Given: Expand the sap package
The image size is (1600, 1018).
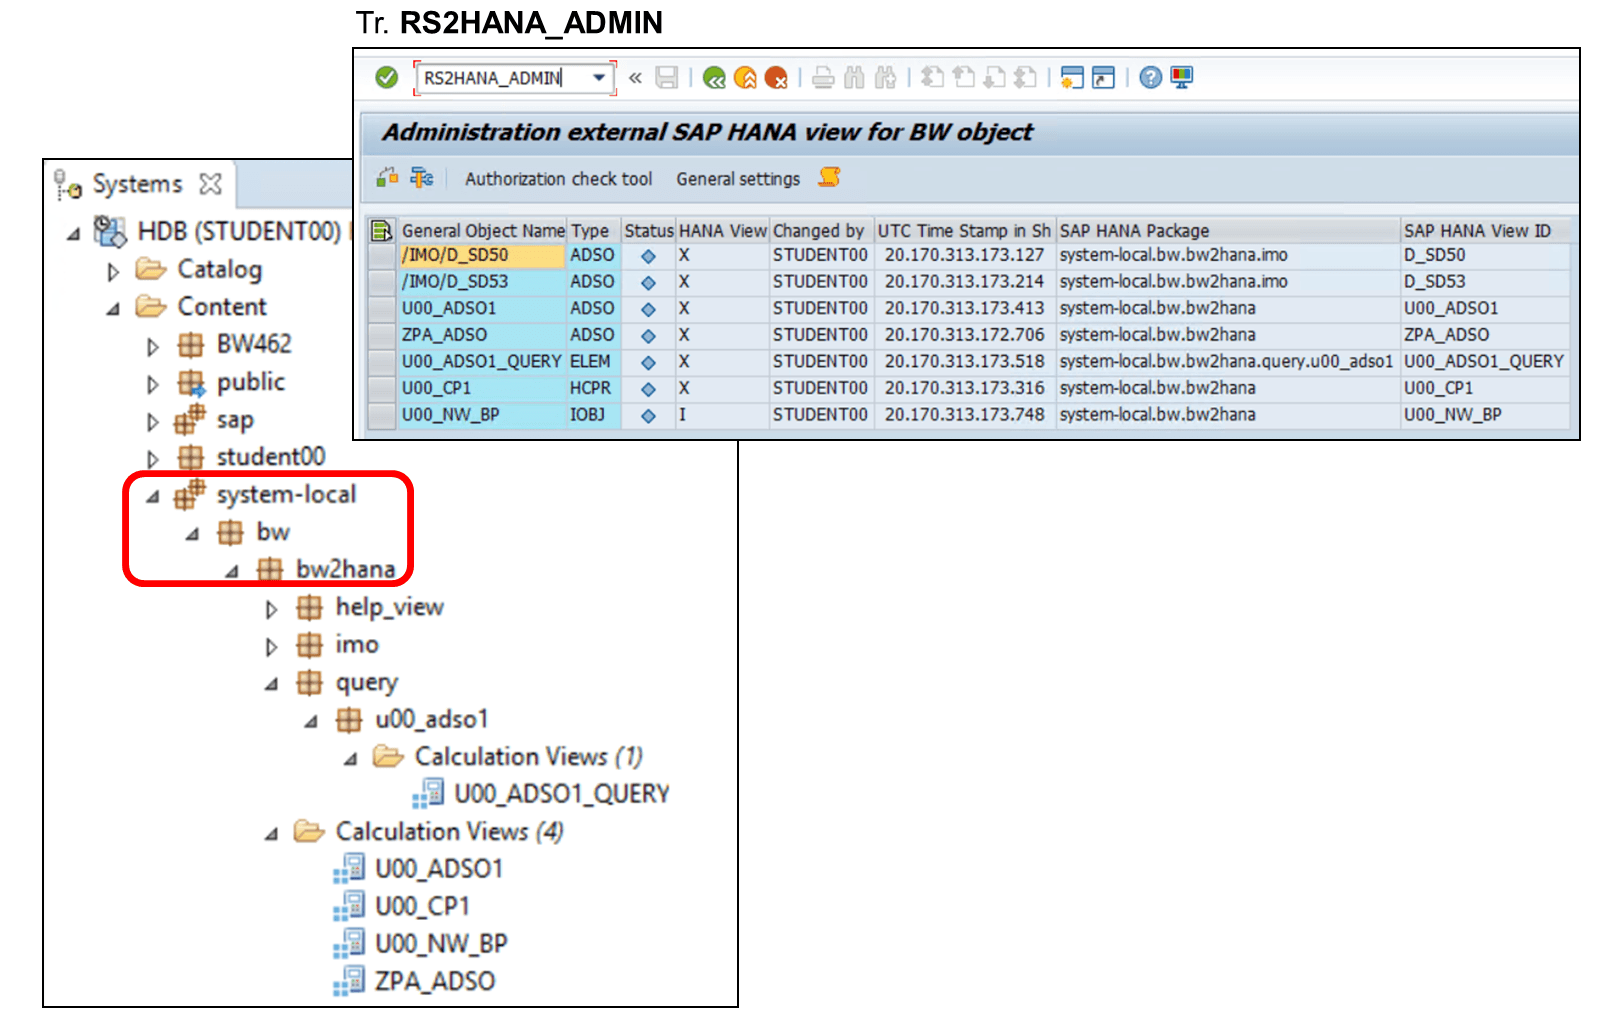Looking at the screenshot, I should [x=152, y=422].
